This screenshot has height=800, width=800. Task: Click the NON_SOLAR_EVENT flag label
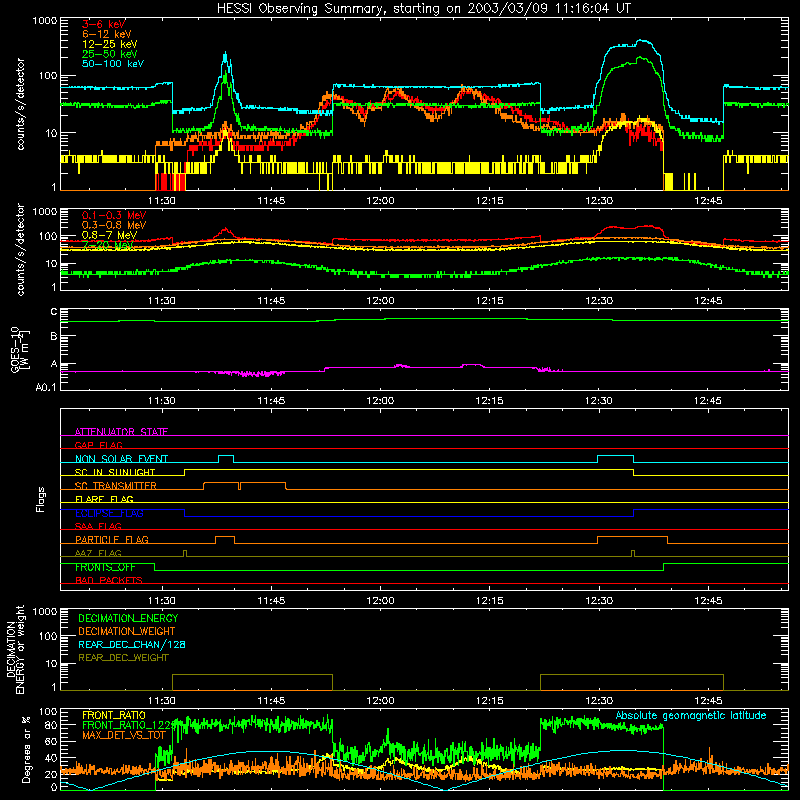[x=121, y=459]
